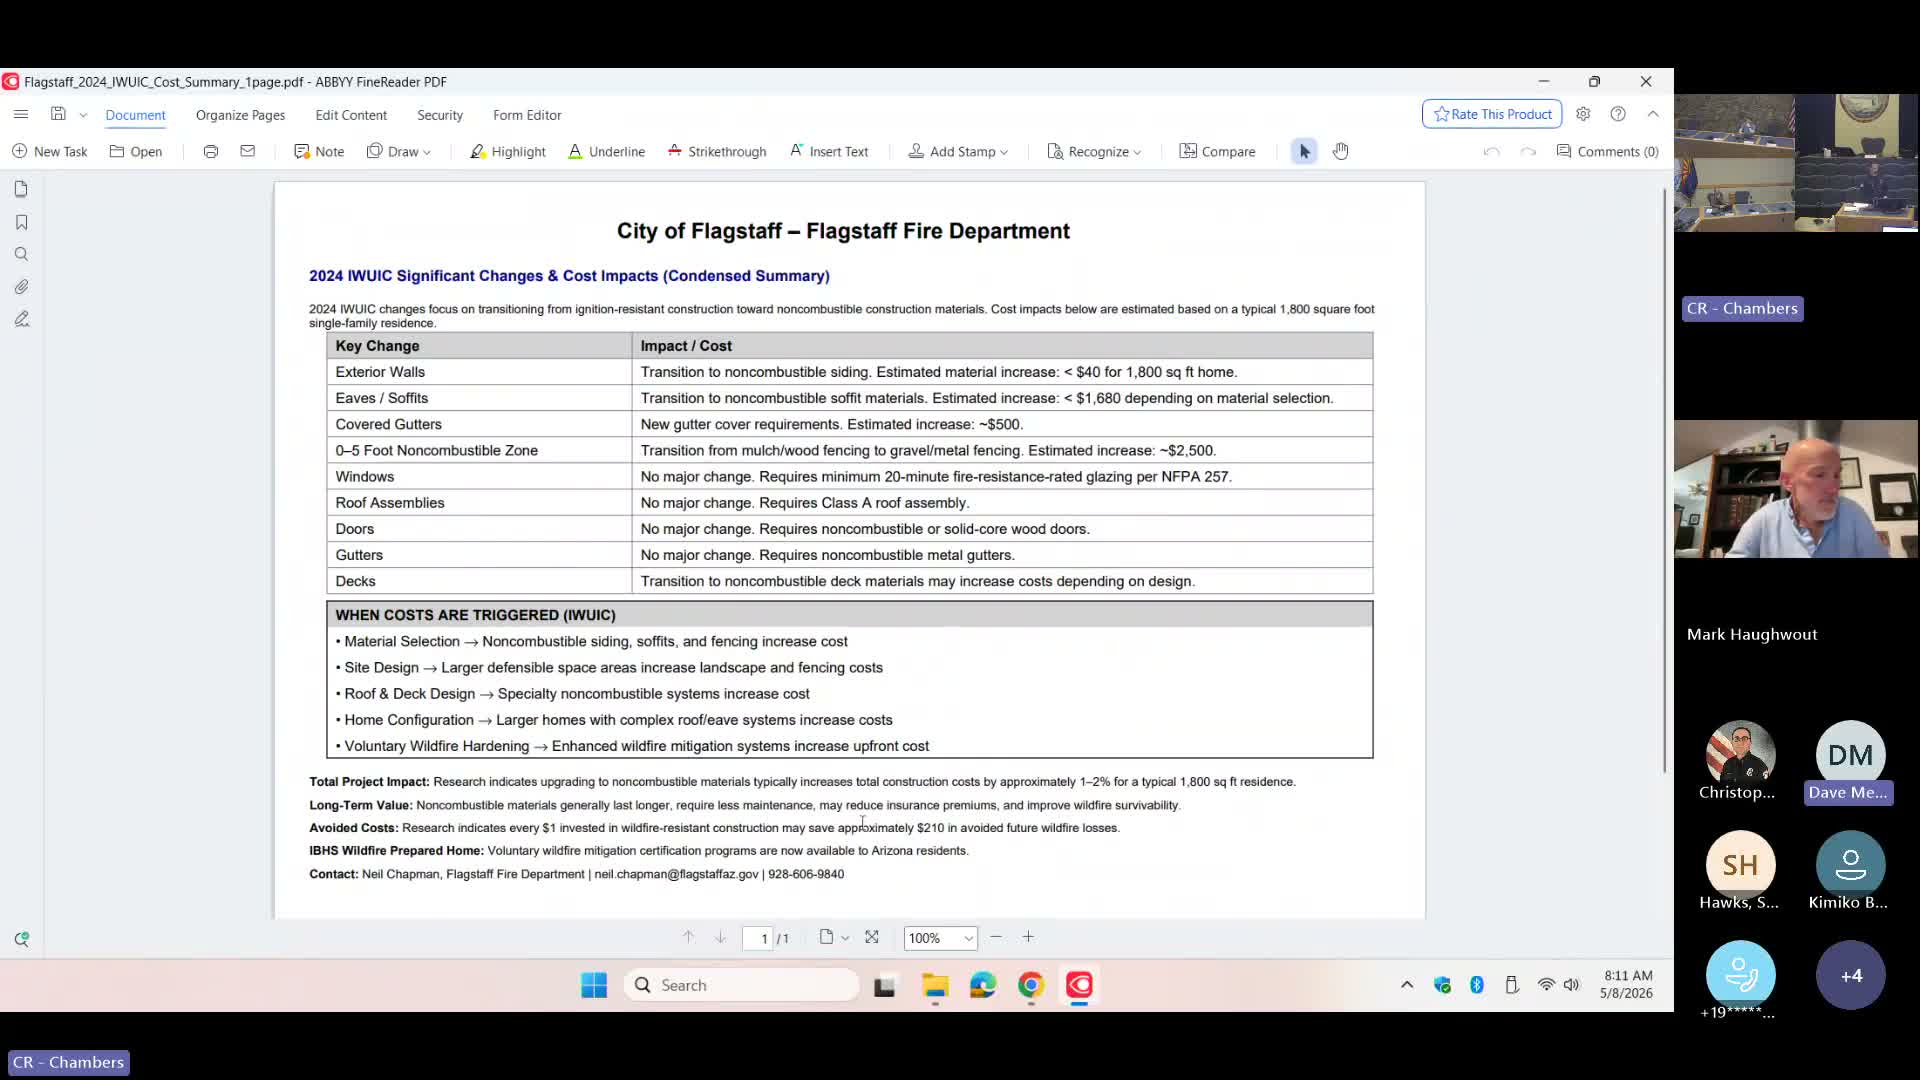Click the Exterior Walls table cell
The width and height of the screenshot is (1920, 1080).
click(479, 372)
